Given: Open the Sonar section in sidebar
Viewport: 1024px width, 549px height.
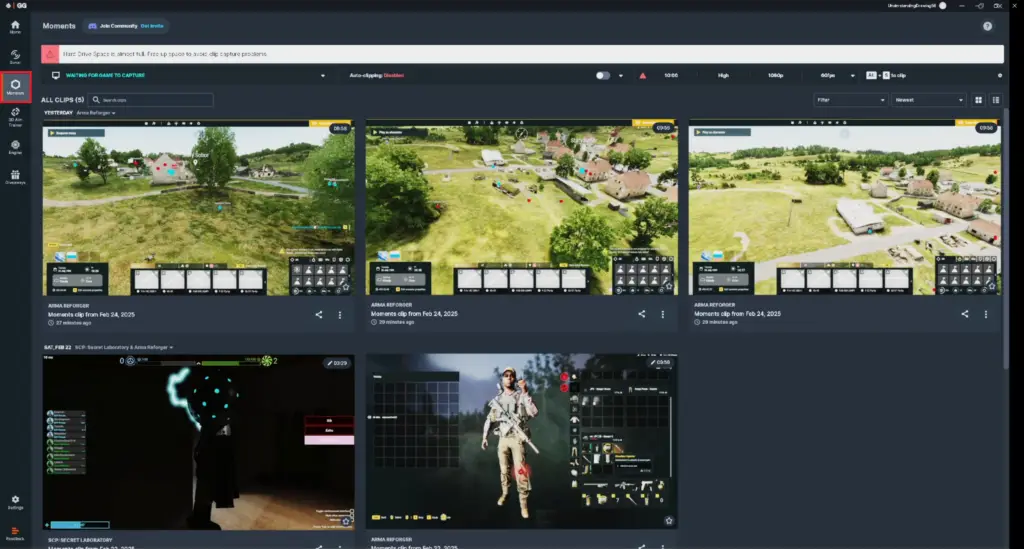Looking at the screenshot, I should (x=15, y=57).
